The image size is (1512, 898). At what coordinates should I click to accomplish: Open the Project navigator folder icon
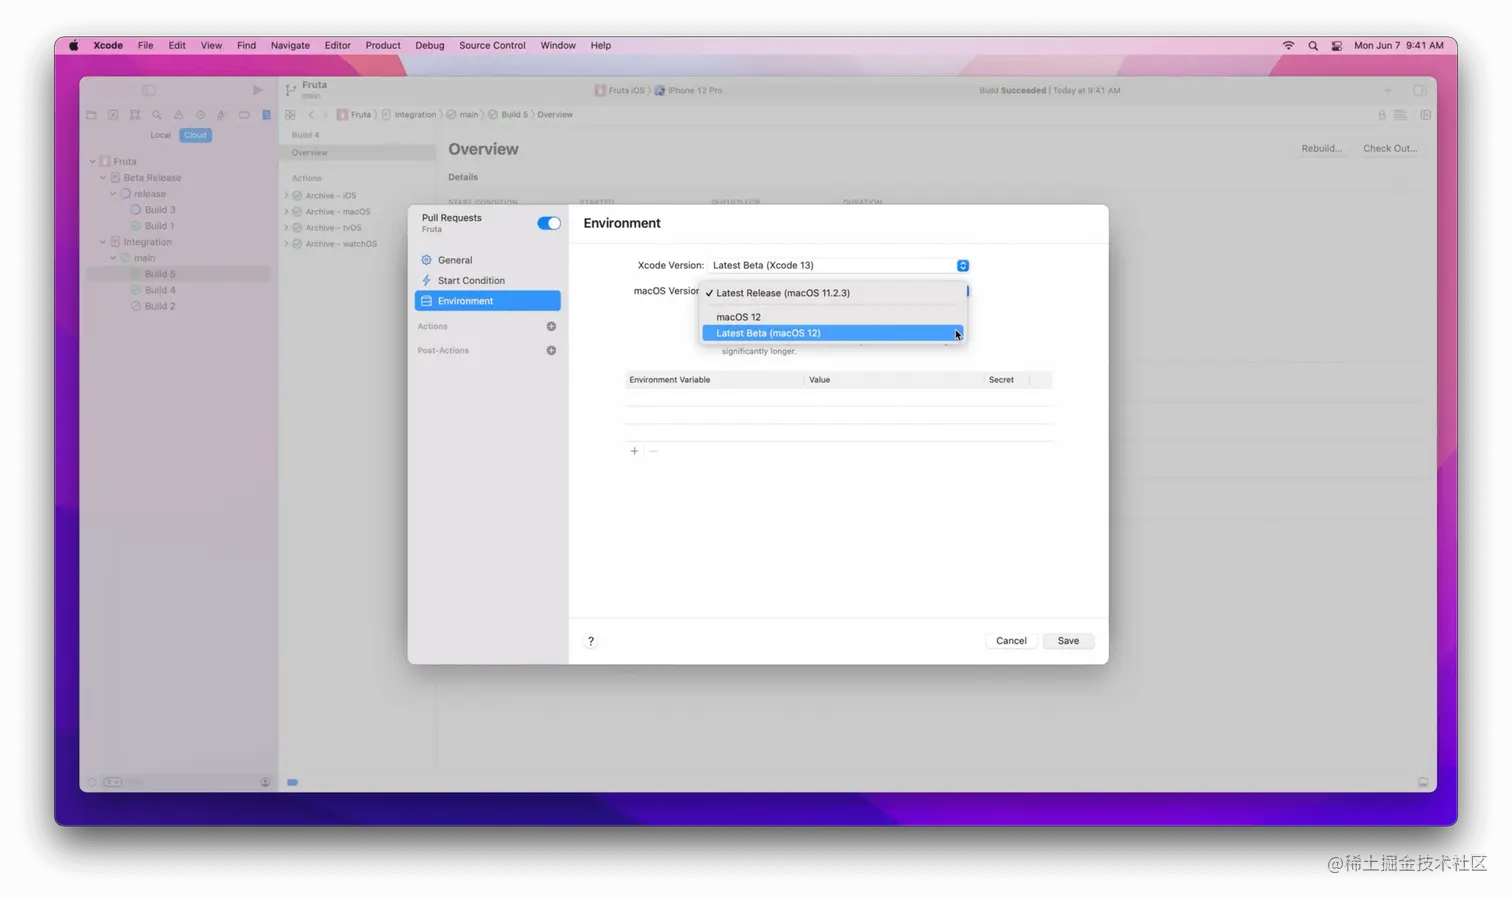click(x=91, y=115)
